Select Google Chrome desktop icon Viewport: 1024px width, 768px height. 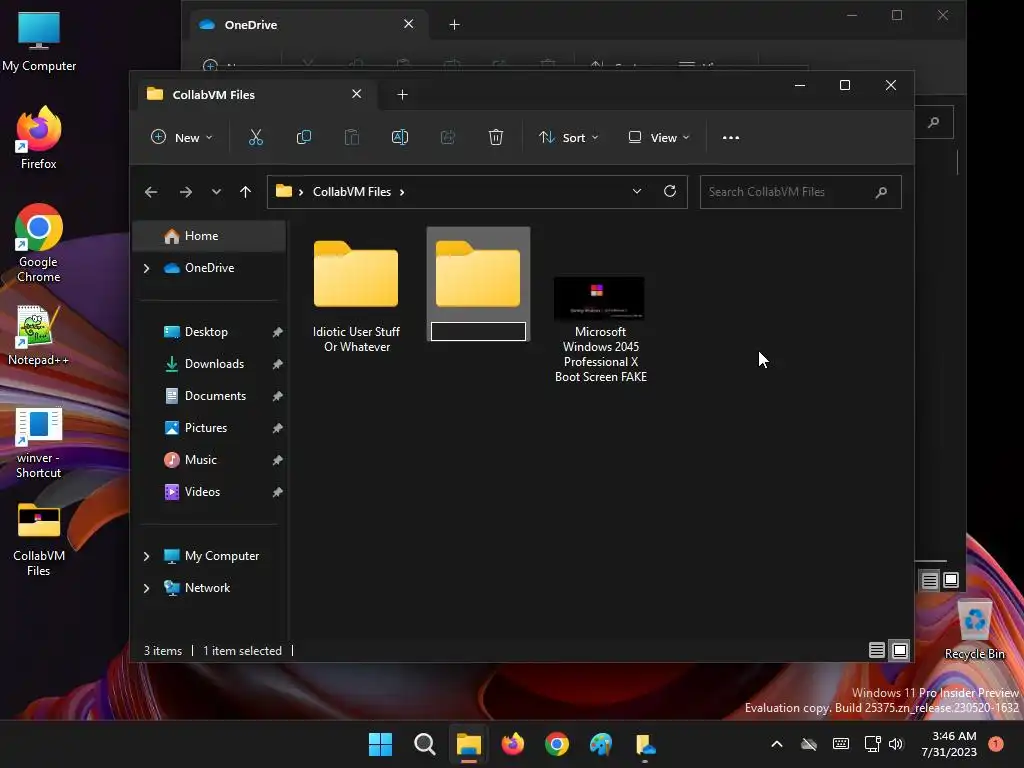click(39, 243)
